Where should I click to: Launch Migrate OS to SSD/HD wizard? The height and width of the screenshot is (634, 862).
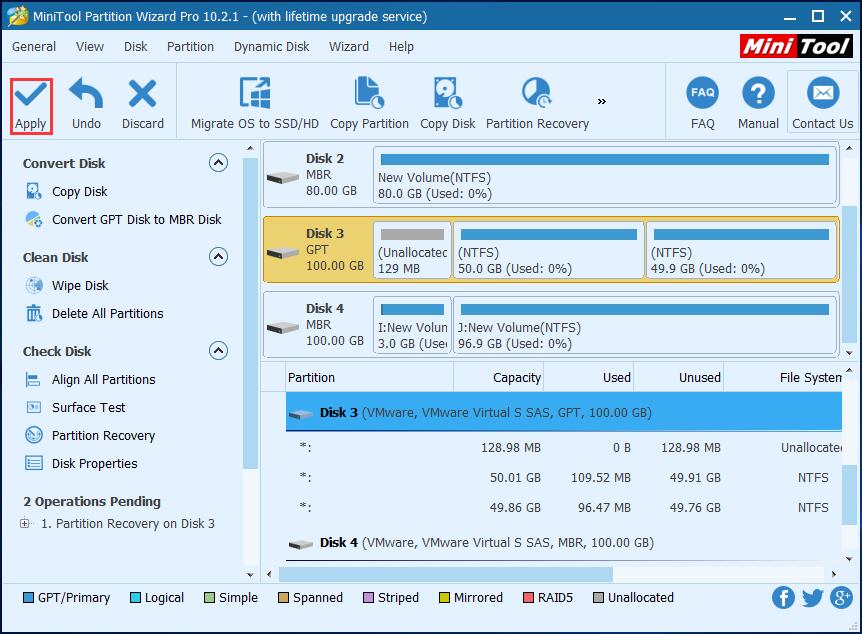coord(255,96)
